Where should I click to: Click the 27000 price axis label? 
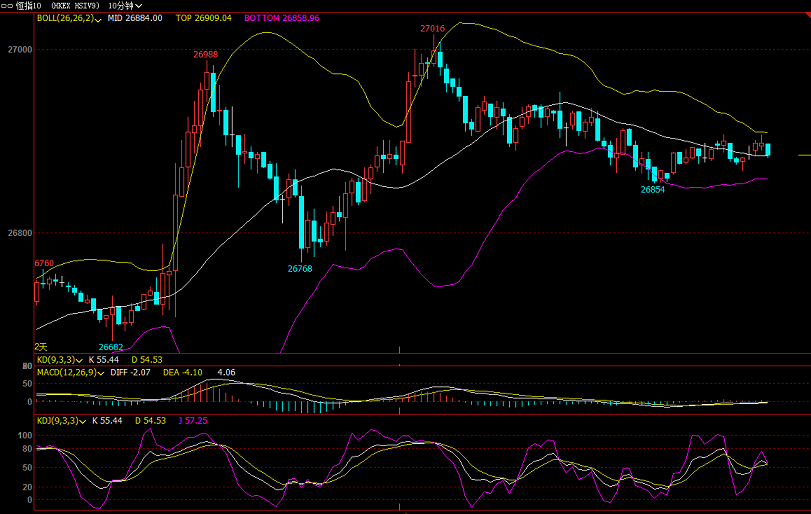(x=19, y=49)
